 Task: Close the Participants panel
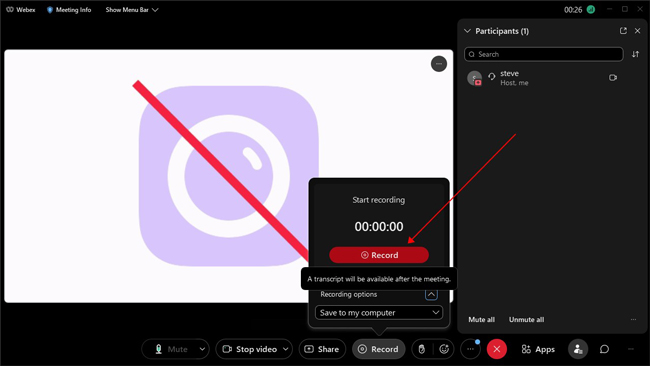(x=638, y=31)
